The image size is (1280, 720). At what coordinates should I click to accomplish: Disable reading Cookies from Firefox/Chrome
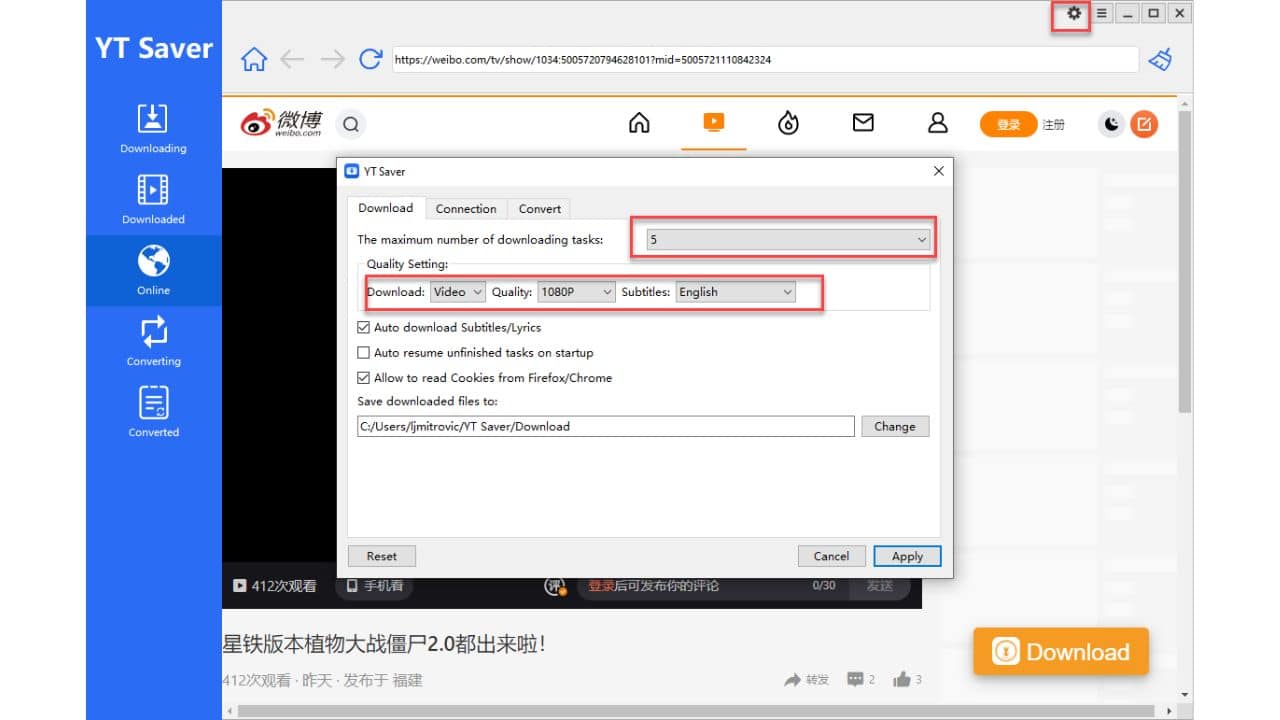click(364, 378)
